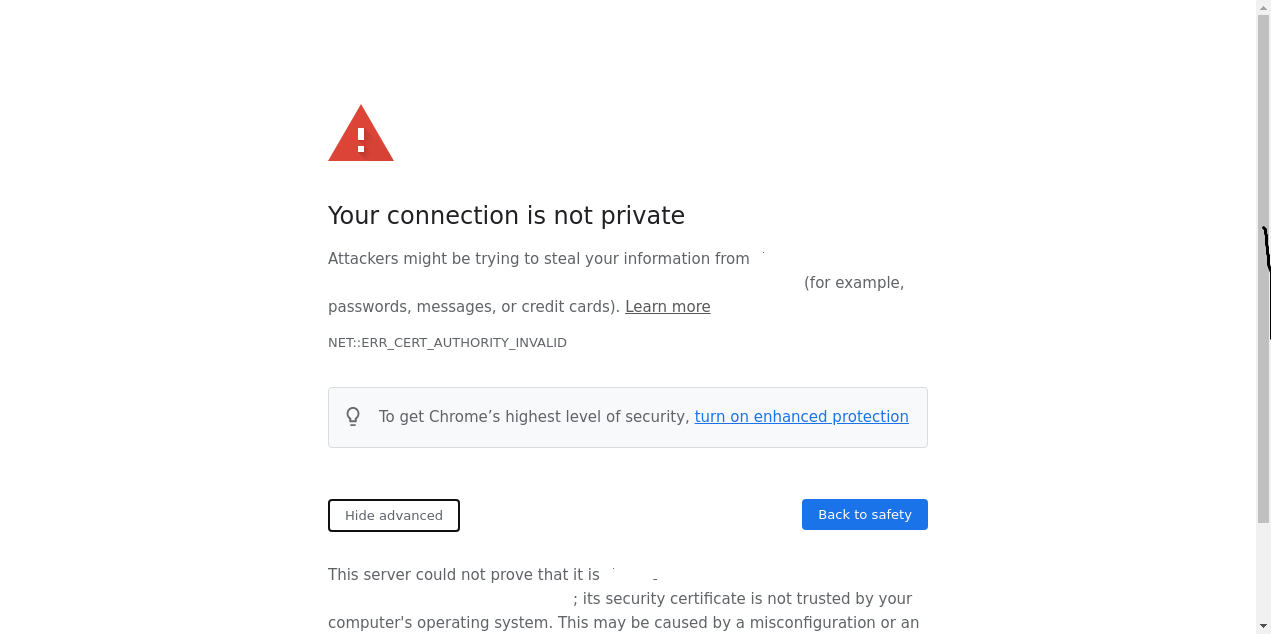Click the blue Back to safety button label

pos(864,514)
